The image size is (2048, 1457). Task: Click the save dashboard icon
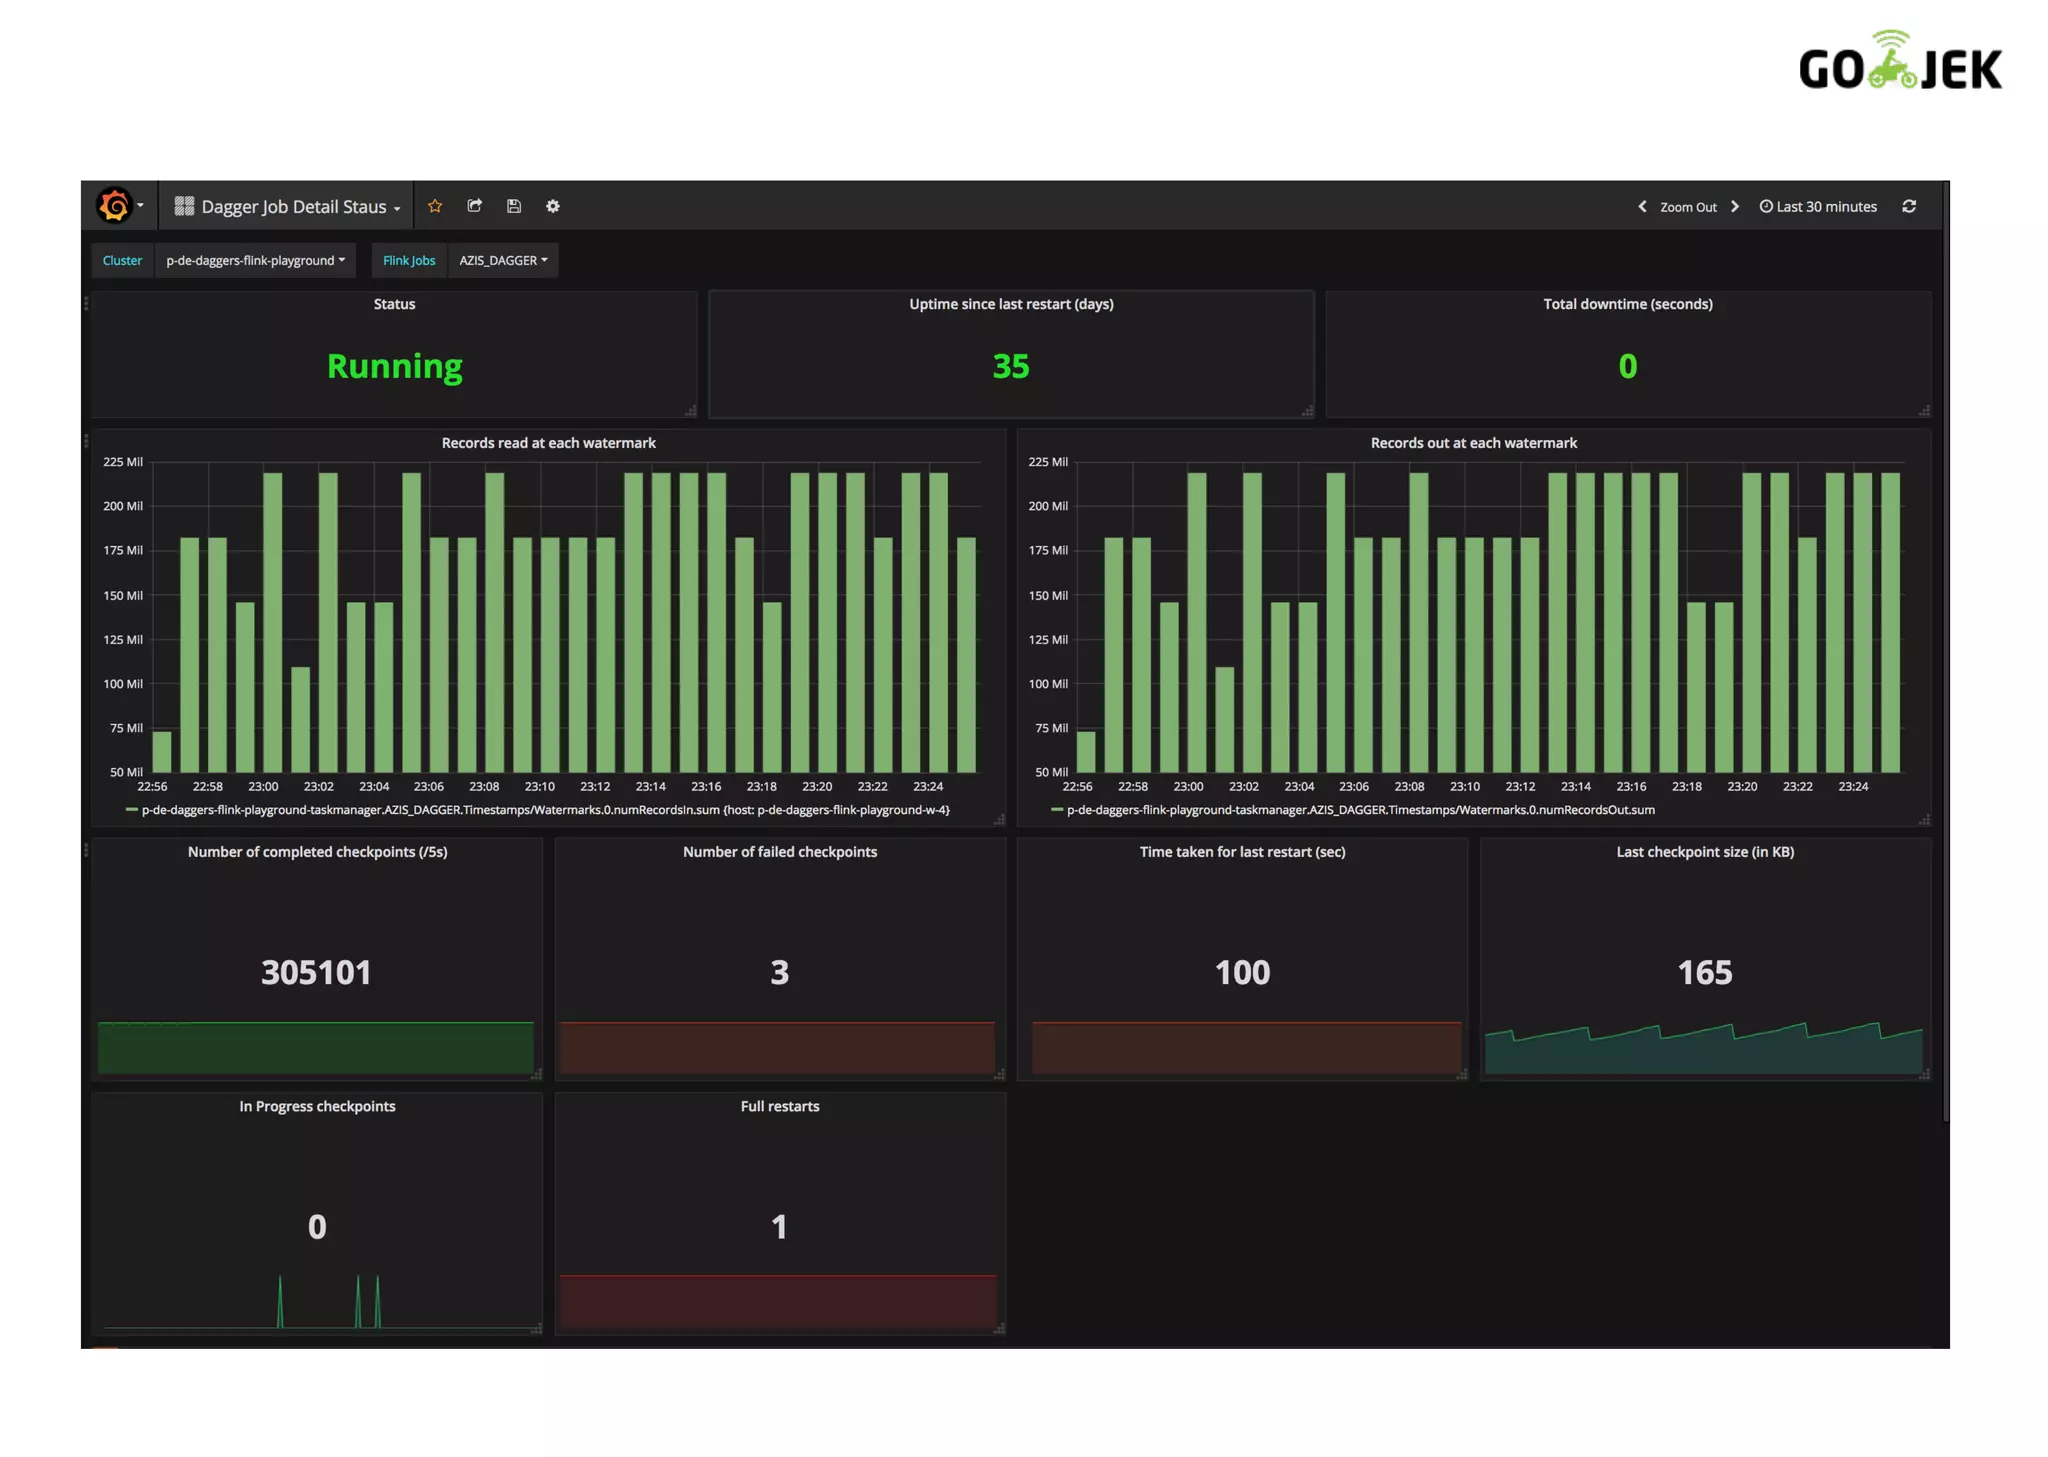point(514,206)
